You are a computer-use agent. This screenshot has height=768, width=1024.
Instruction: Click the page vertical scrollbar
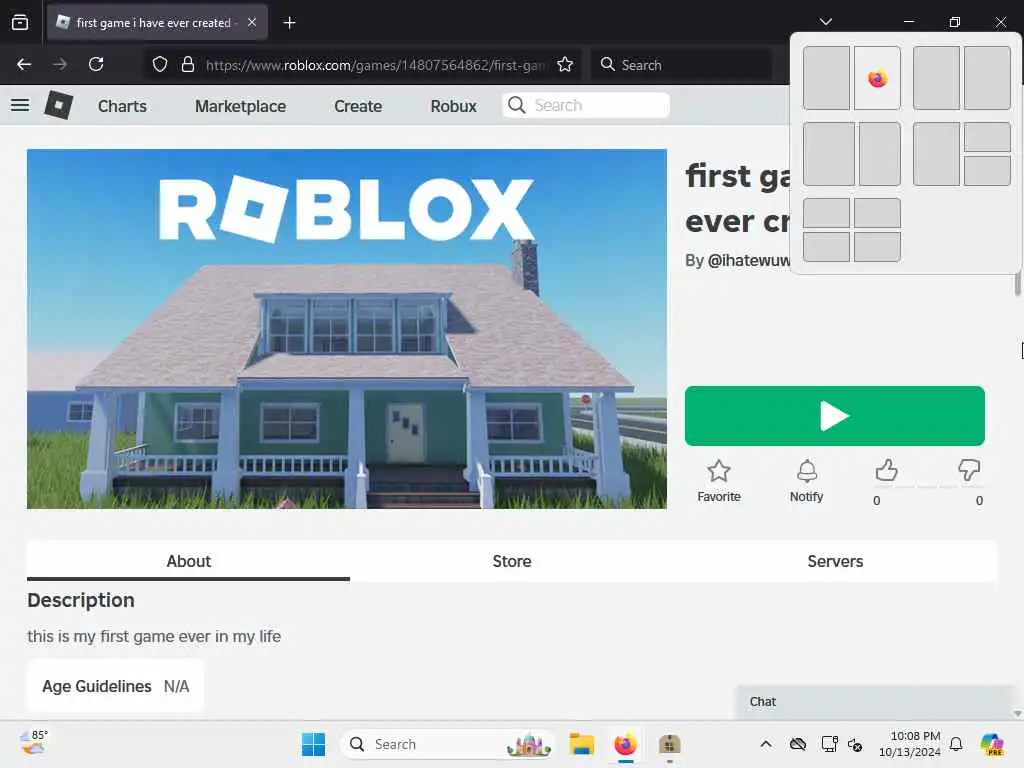[x=1017, y=285]
